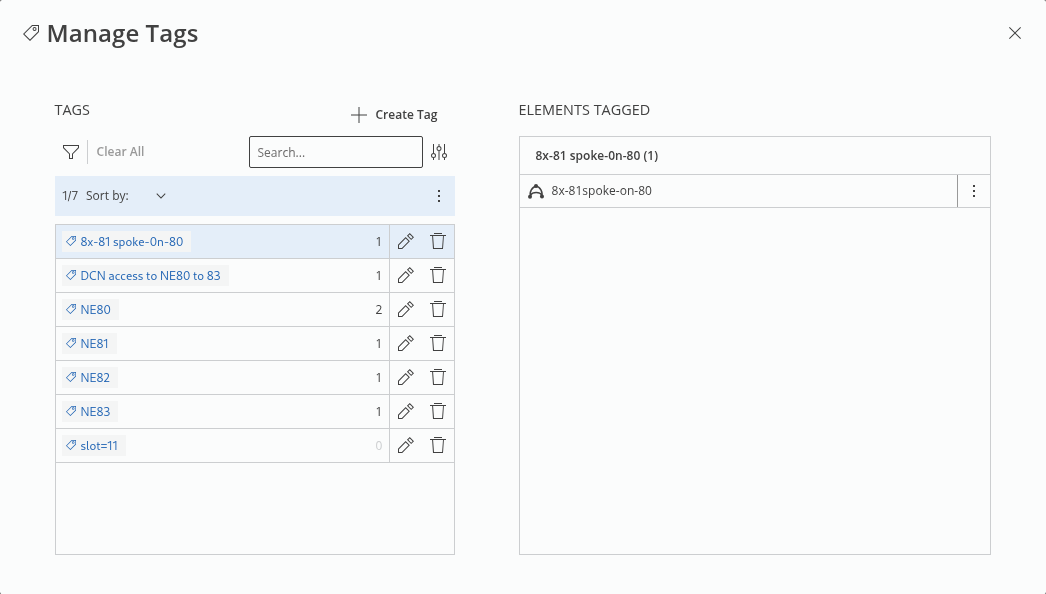Delete the NE83 tag

437,412
